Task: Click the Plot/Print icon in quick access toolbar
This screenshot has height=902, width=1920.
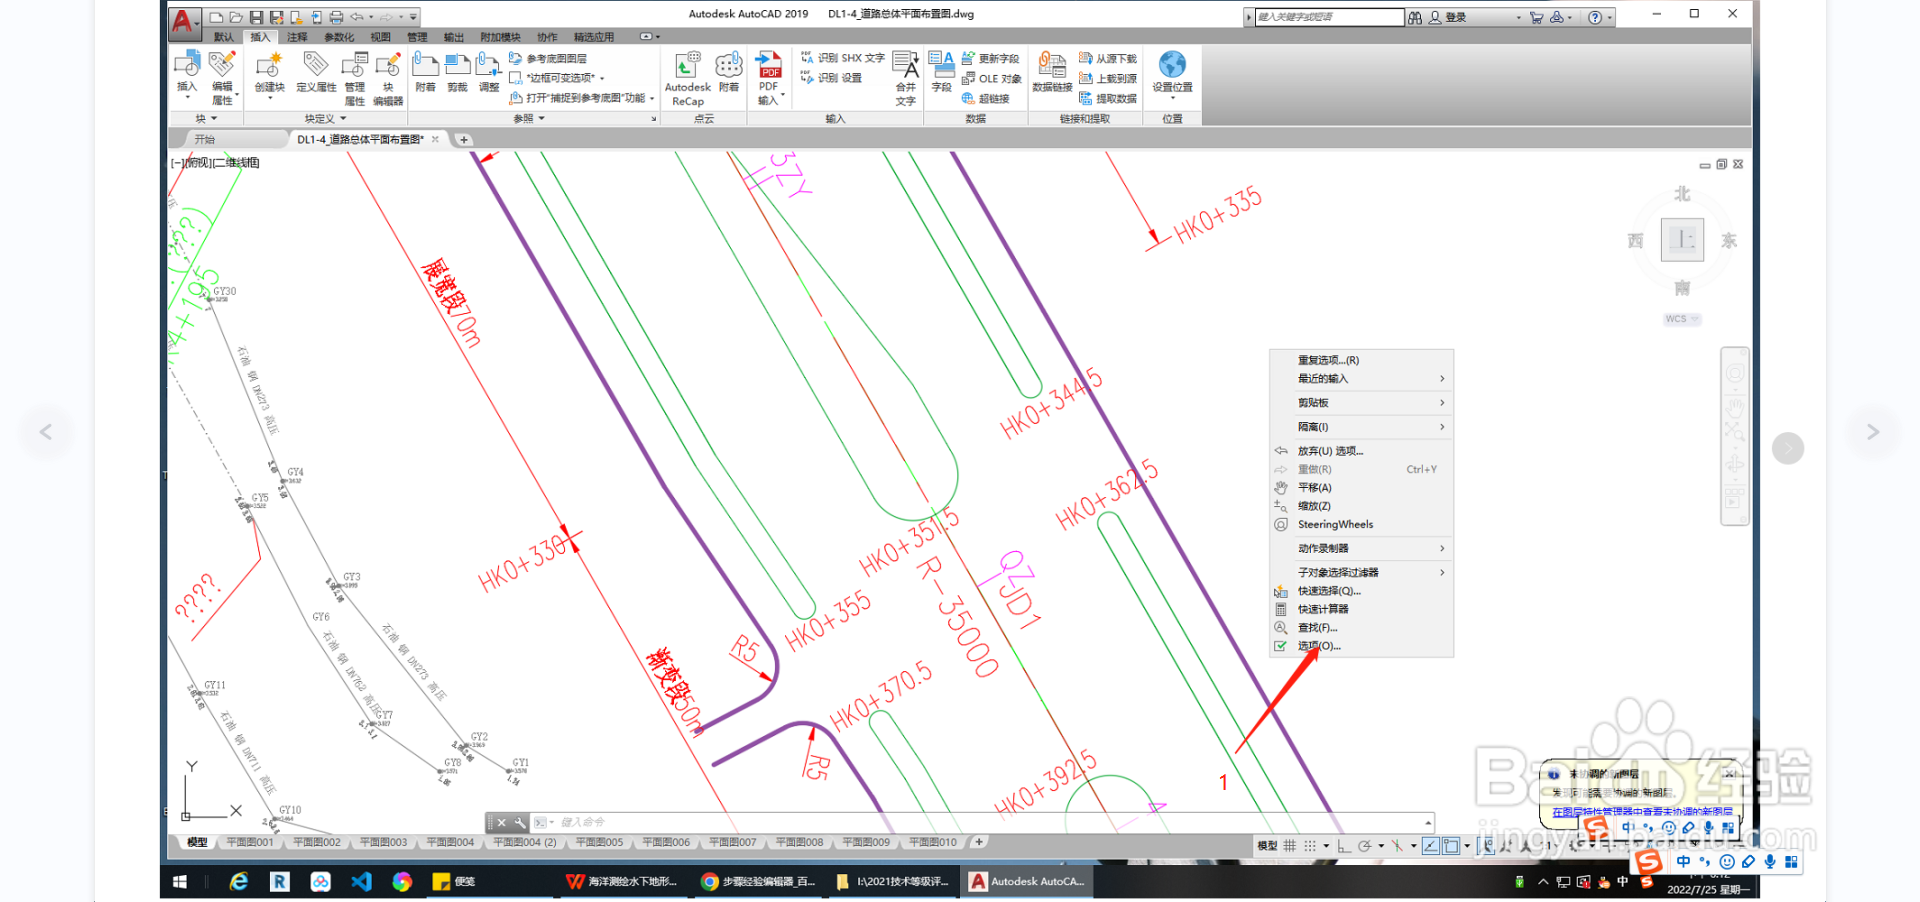Action: 336,17
